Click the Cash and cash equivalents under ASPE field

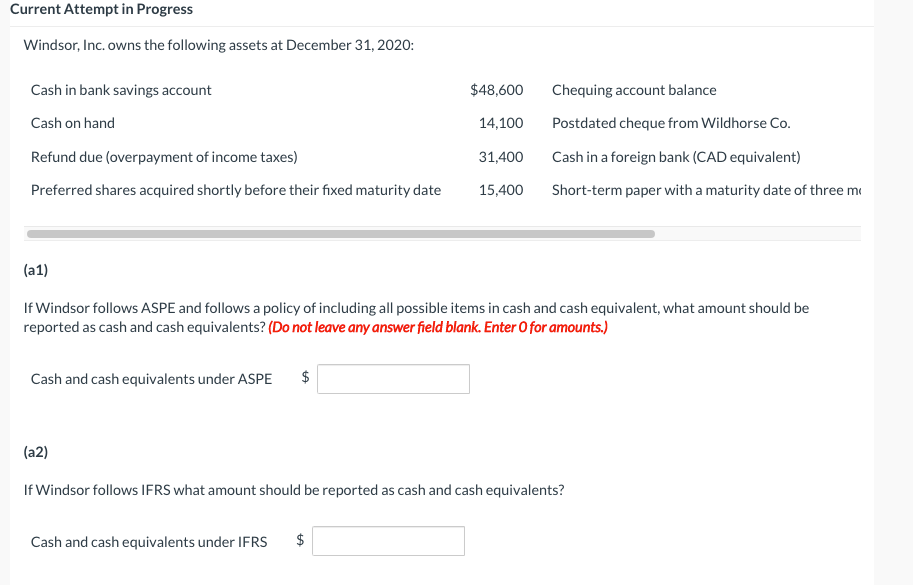[x=392, y=378]
